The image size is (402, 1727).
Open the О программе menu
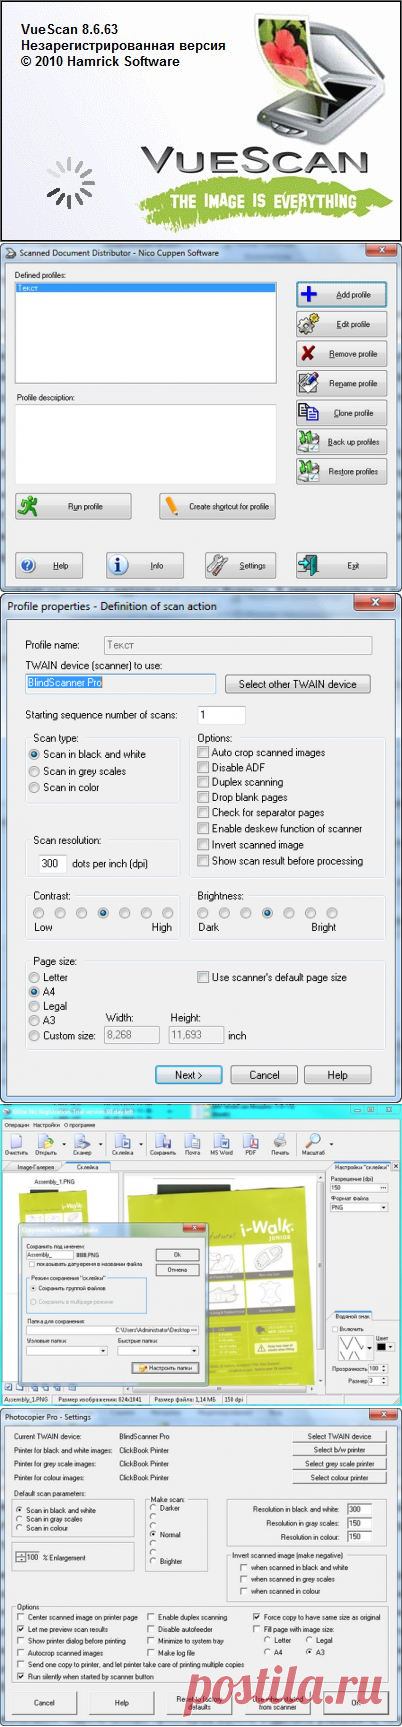pos(80,1125)
